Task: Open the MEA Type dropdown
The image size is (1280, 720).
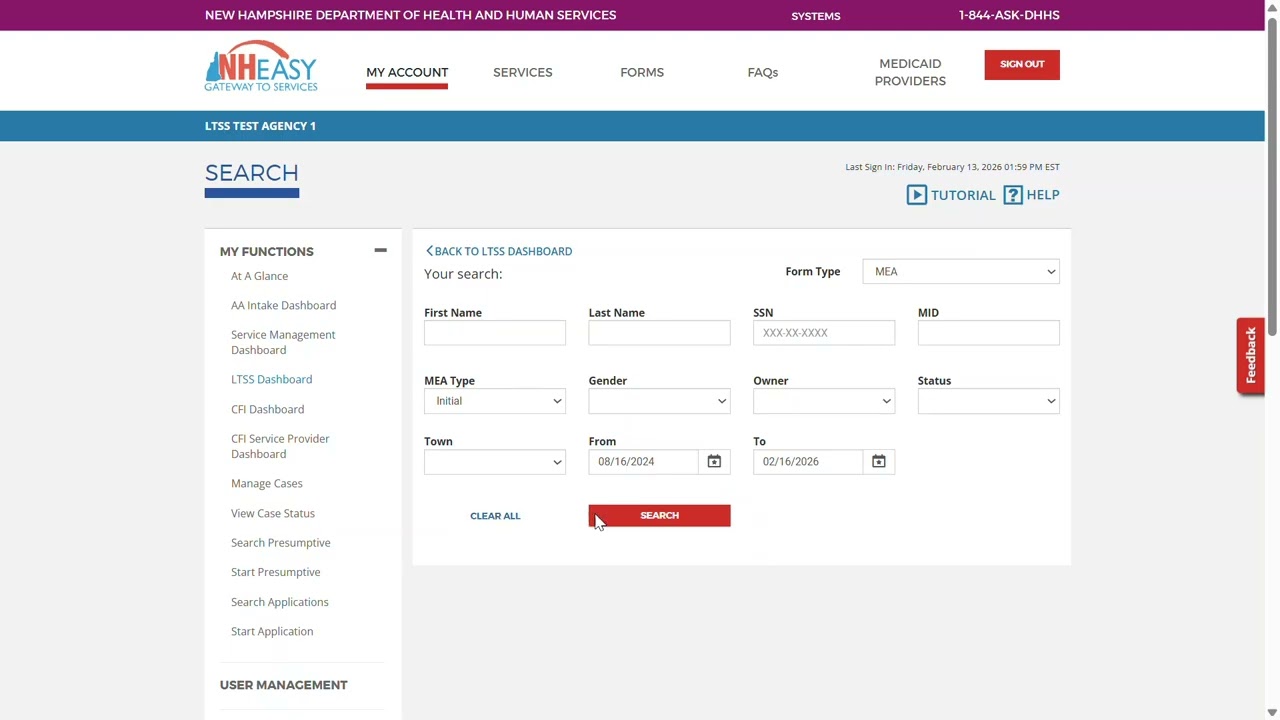Action: coord(495,401)
